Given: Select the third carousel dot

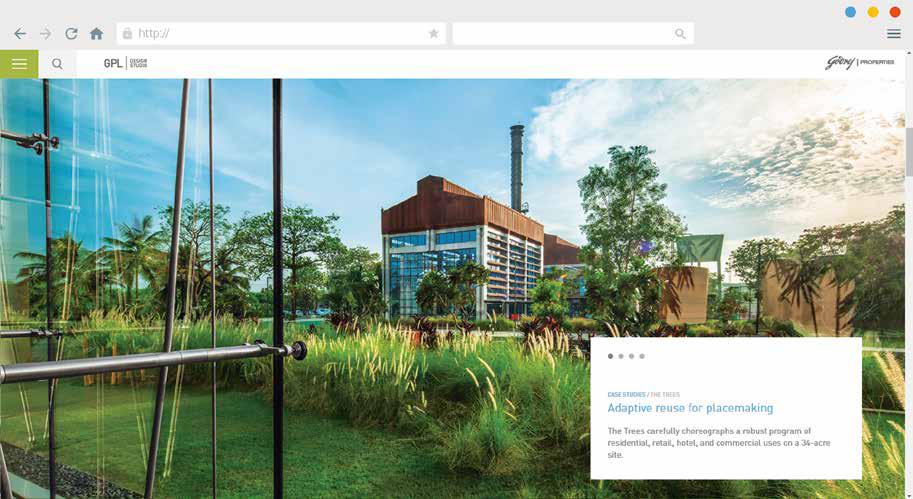Looking at the screenshot, I should (x=631, y=356).
